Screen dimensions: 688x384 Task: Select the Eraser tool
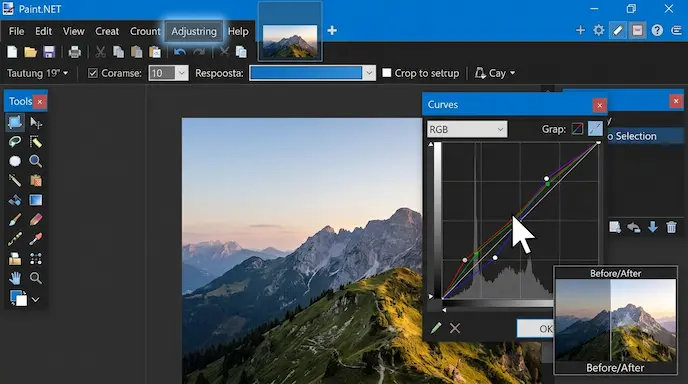click(x=36, y=219)
